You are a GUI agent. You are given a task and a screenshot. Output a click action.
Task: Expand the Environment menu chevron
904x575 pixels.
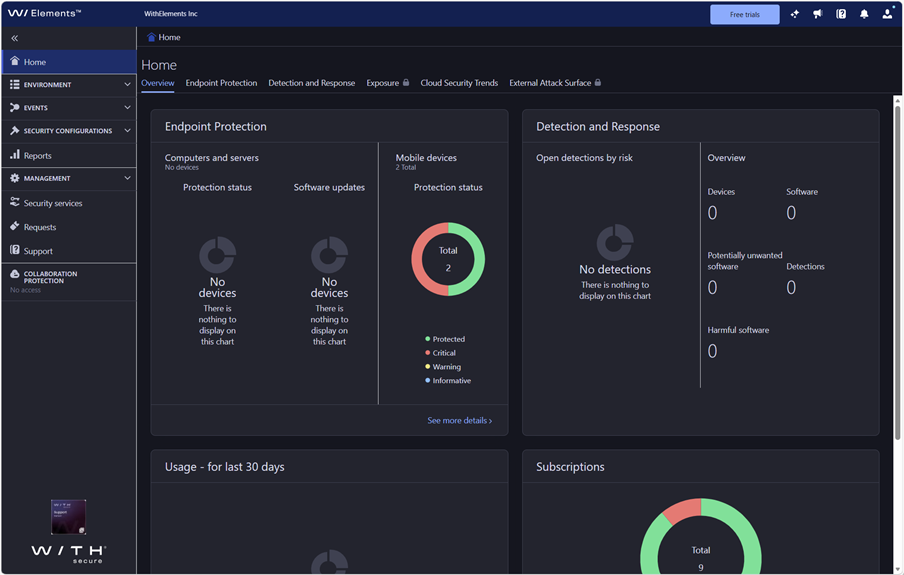pos(127,84)
